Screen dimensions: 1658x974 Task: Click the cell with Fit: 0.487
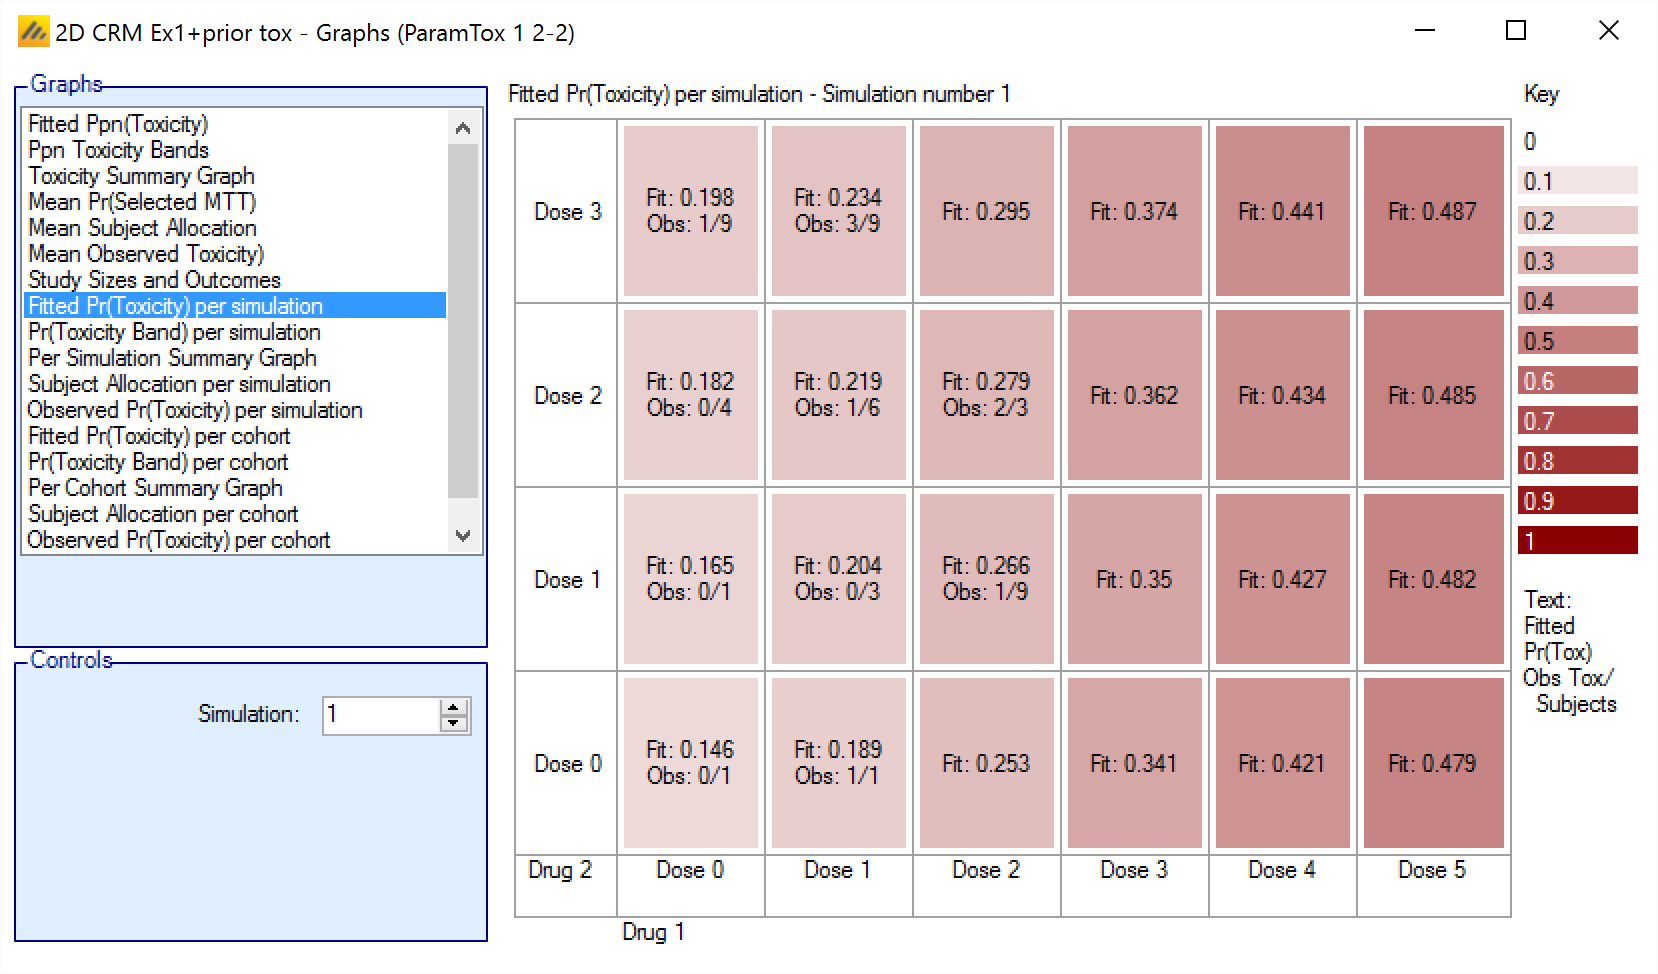(1432, 211)
